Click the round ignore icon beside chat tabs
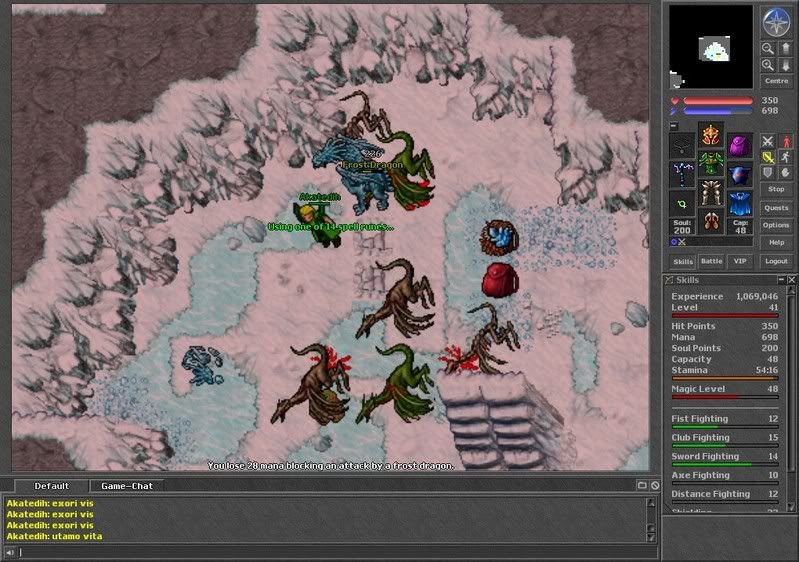Viewport: 799px width, 562px height. (655, 486)
